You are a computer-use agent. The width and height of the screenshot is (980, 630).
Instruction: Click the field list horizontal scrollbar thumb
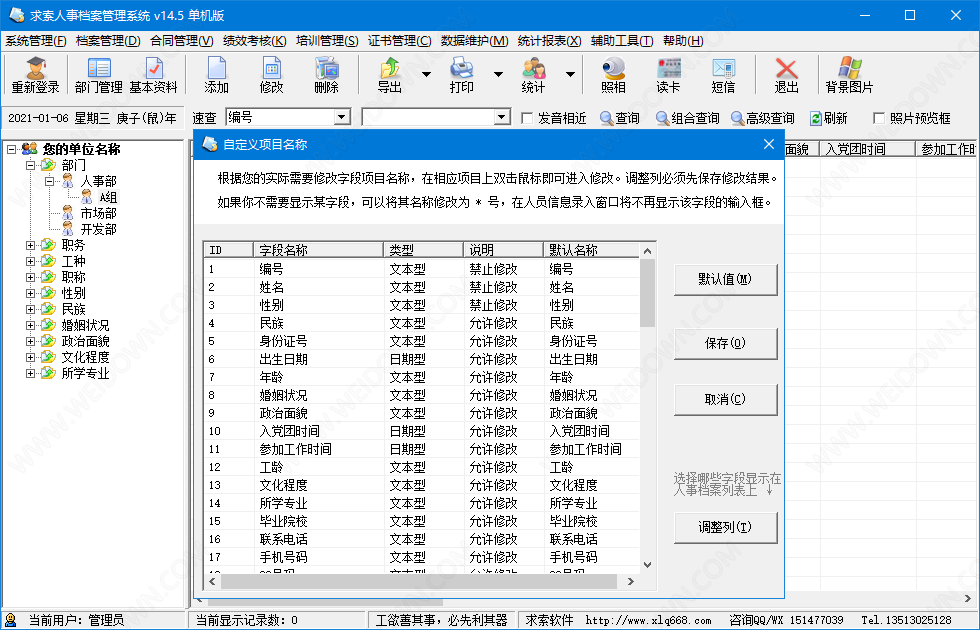click(x=419, y=581)
